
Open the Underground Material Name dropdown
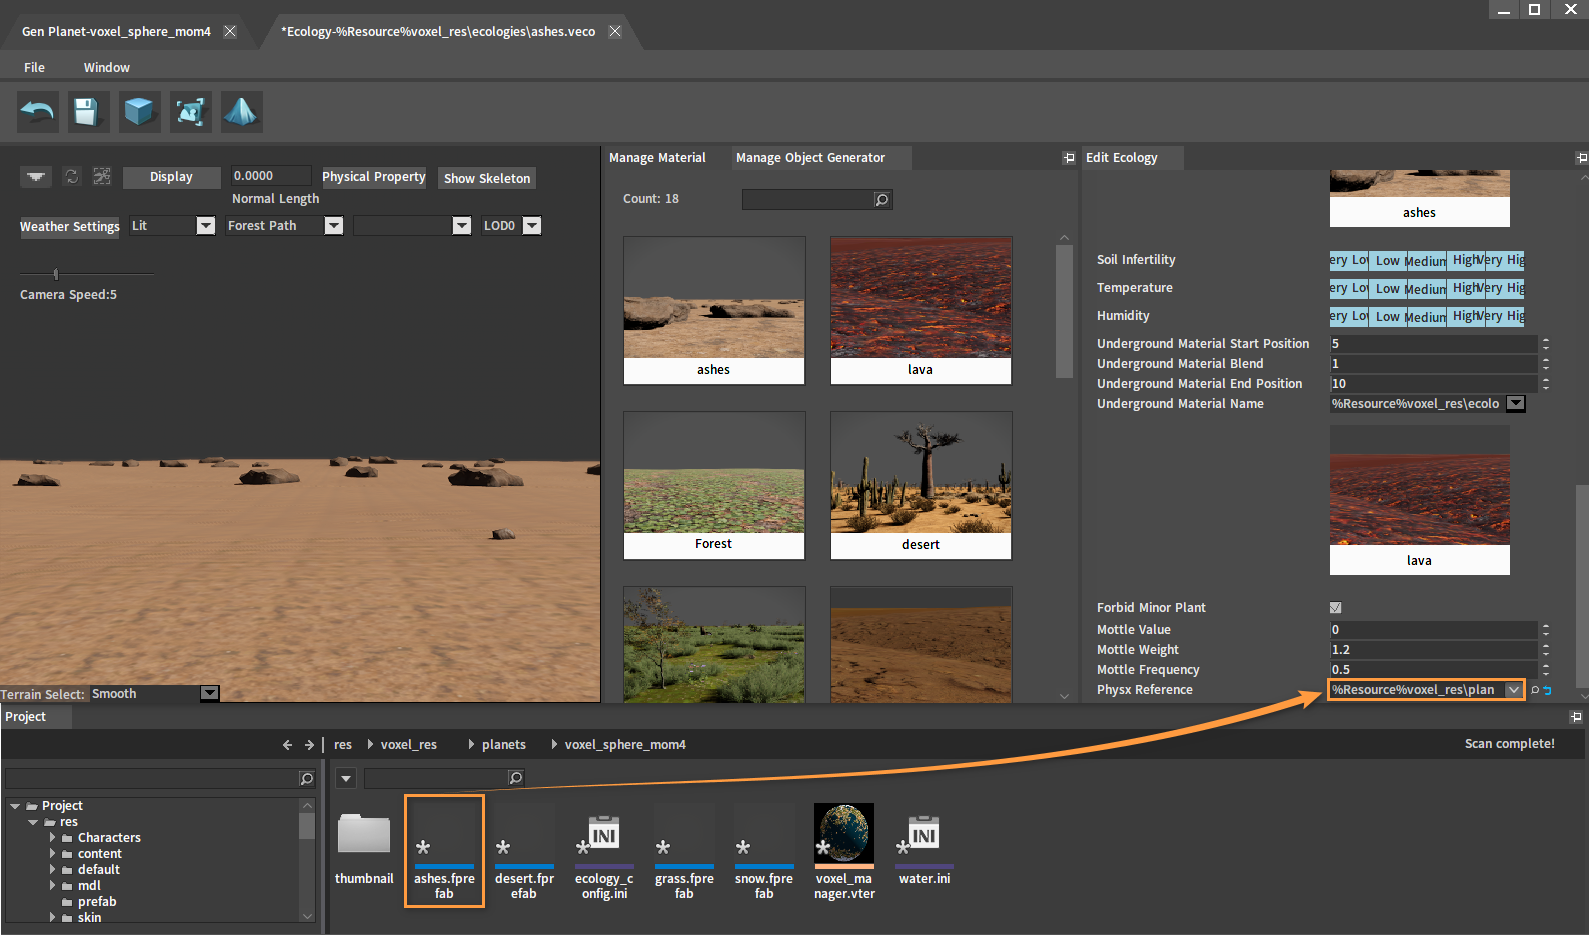(x=1516, y=404)
